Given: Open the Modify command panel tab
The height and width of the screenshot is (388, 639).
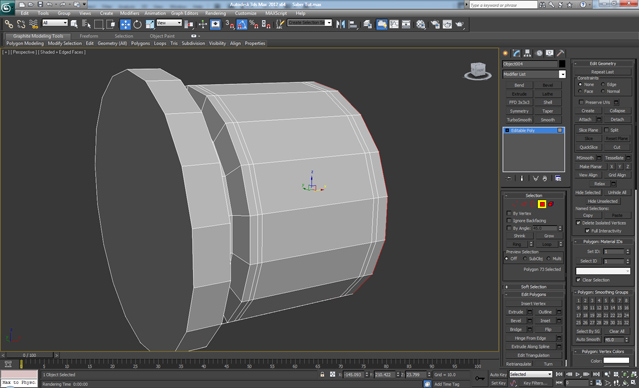Looking at the screenshot, I should point(517,53).
